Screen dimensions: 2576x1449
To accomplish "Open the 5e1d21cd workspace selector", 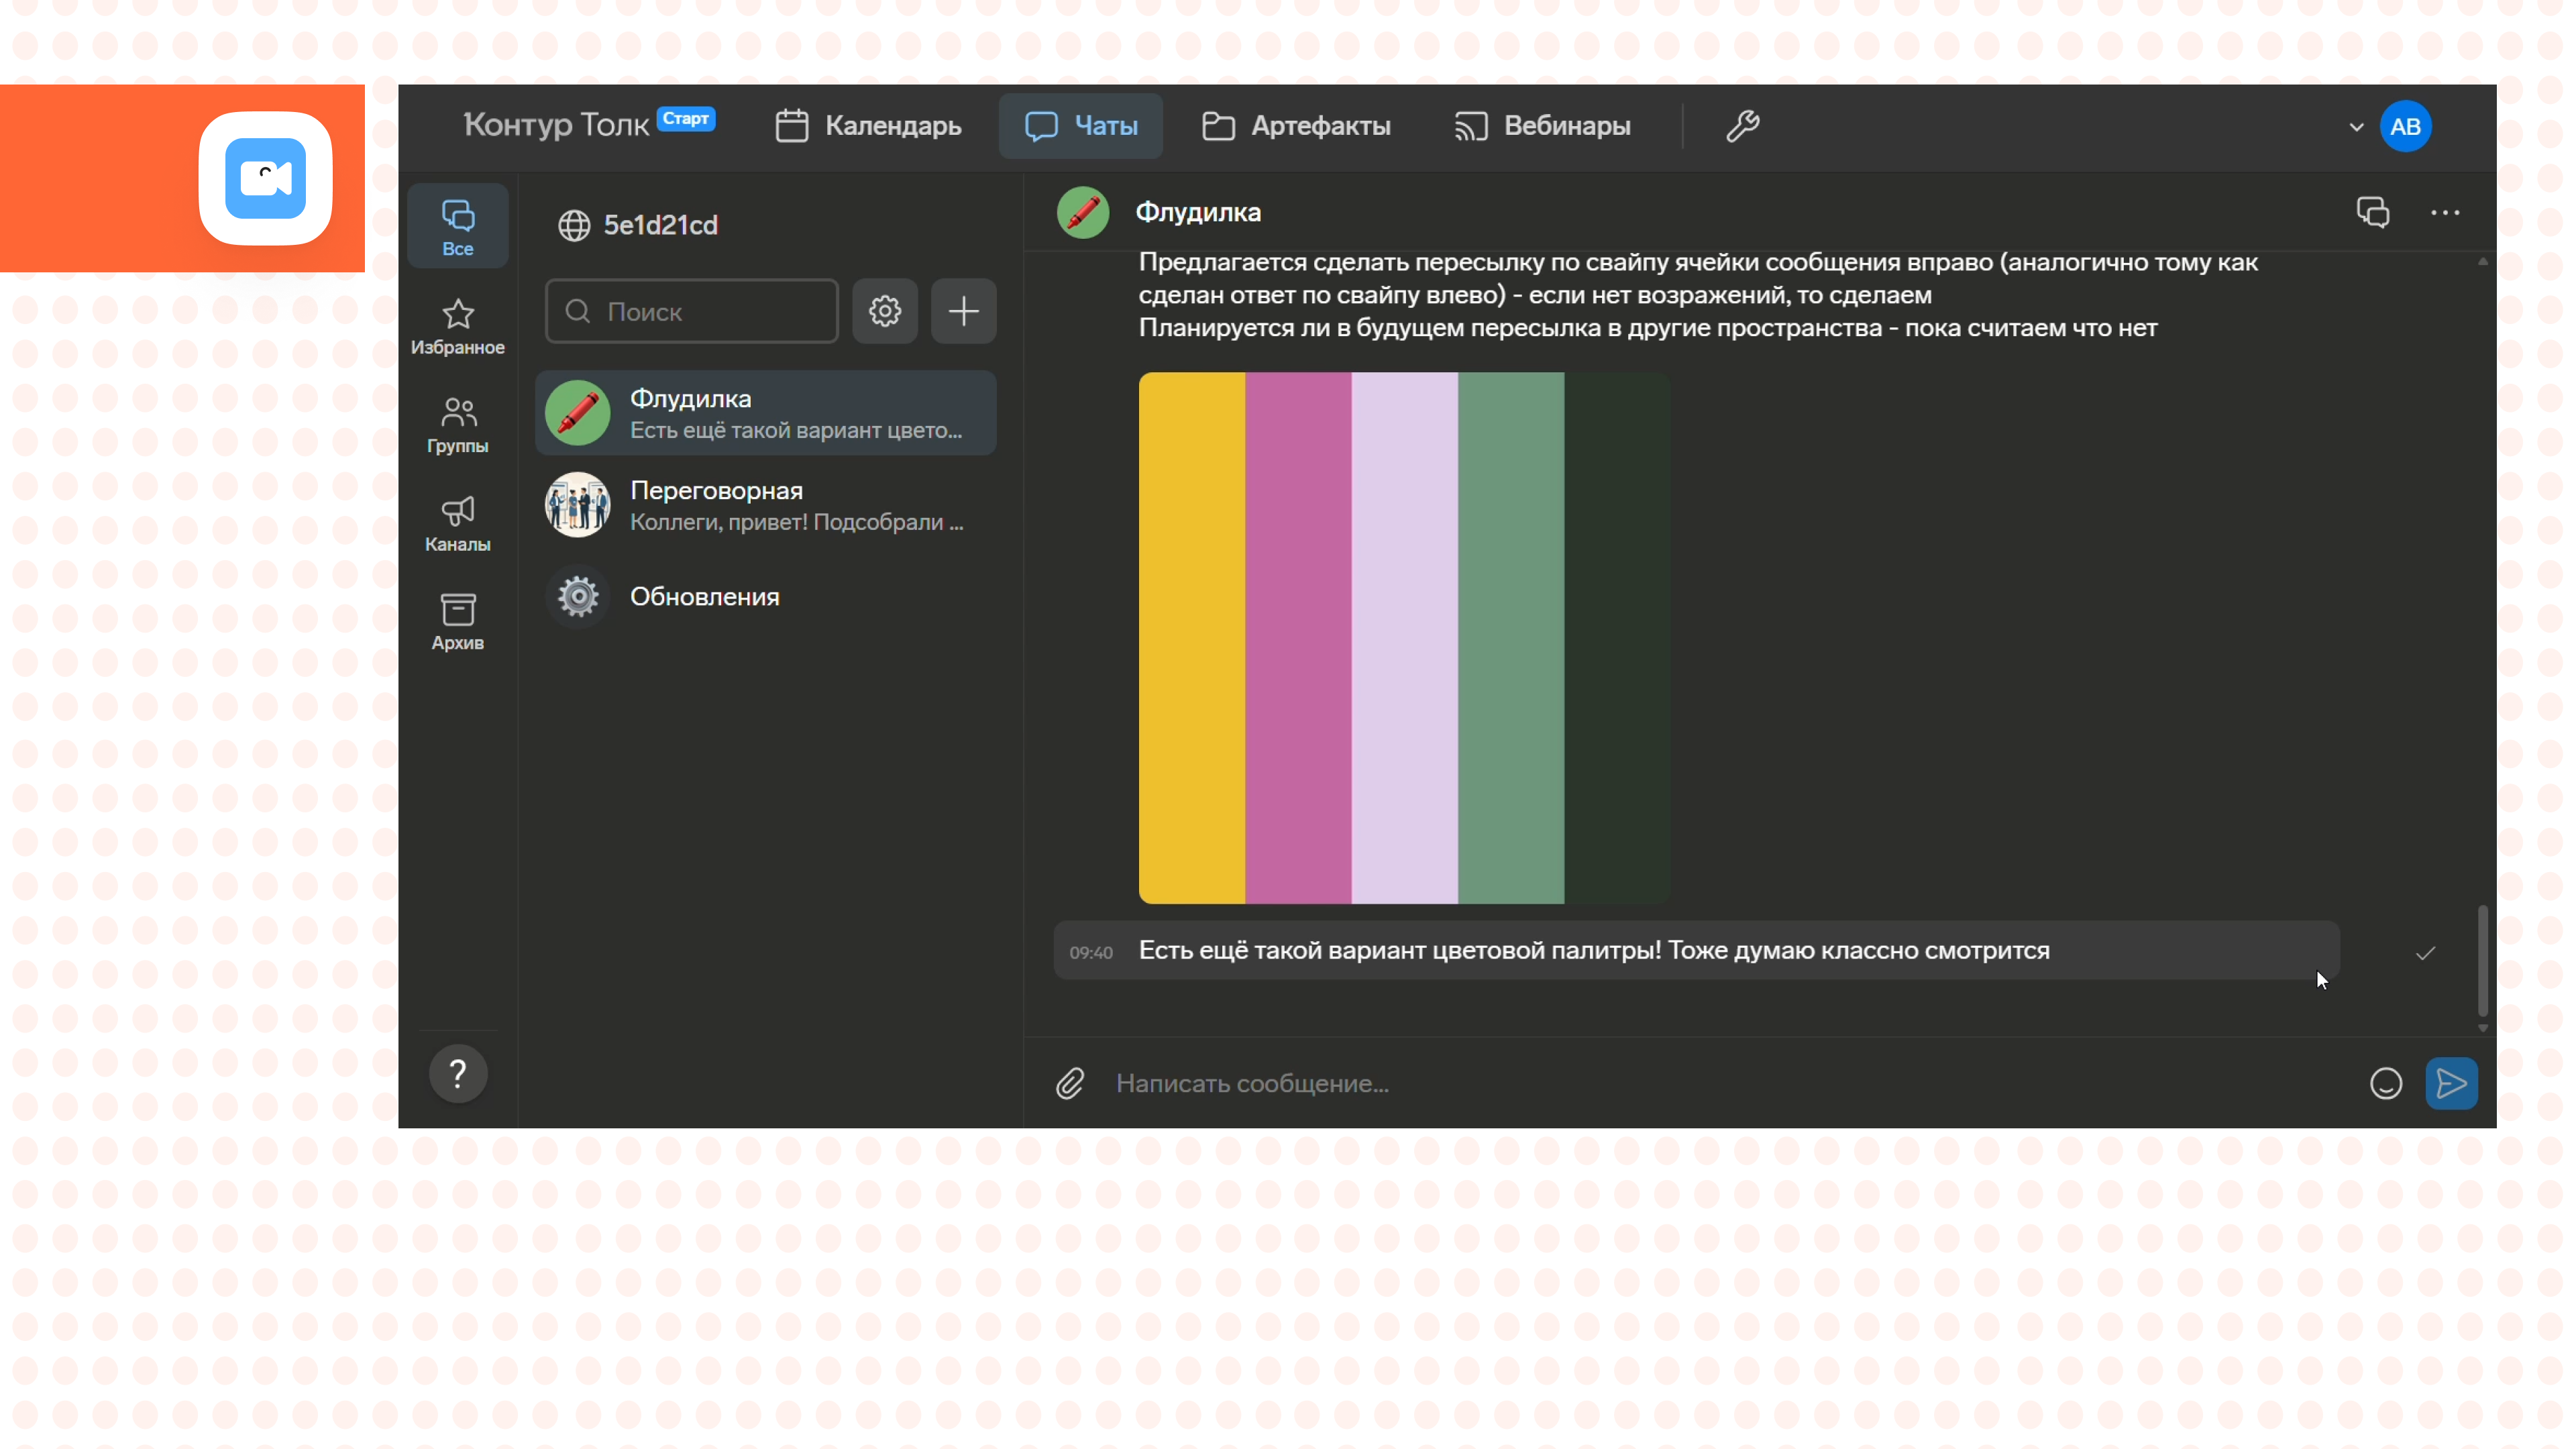I will coord(638,225).
